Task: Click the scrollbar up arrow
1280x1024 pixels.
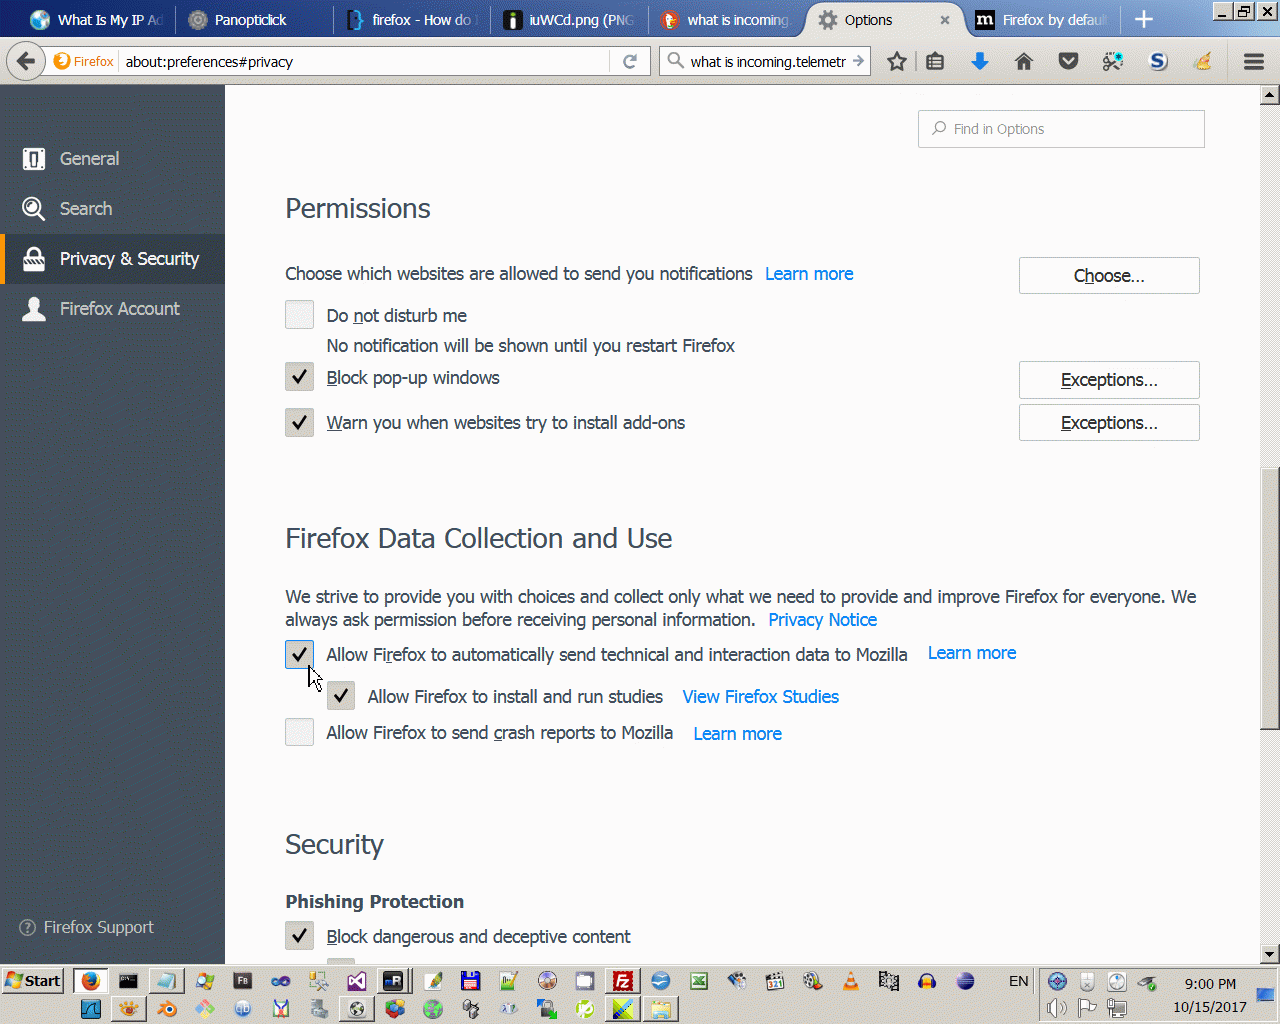Action: point(1269,95)
